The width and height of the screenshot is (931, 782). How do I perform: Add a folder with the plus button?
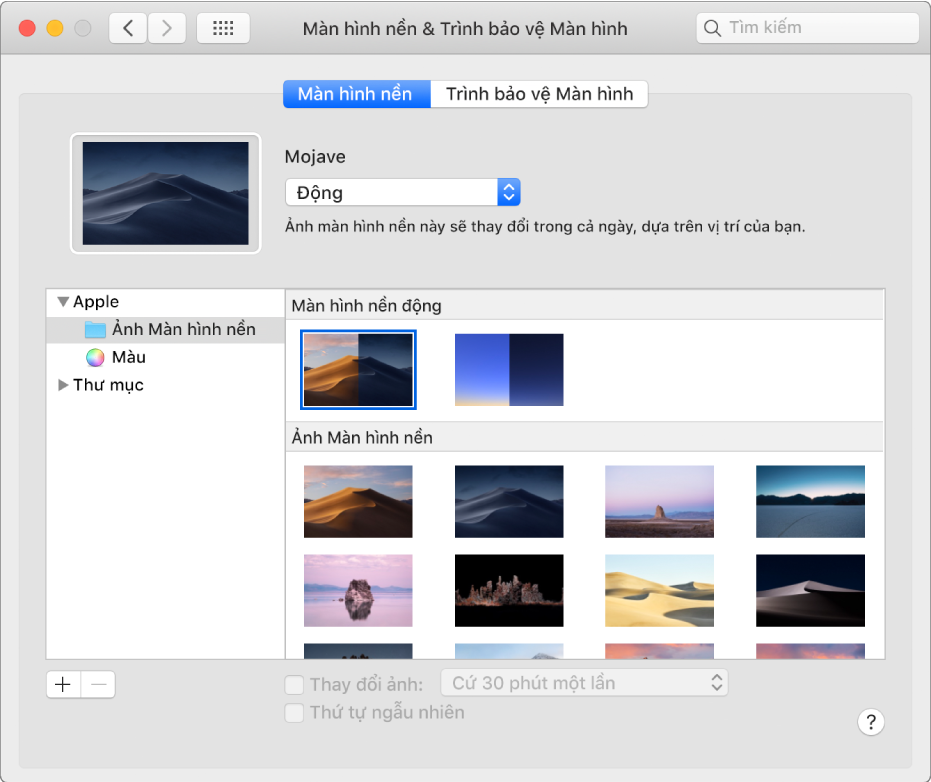[x=63, y=685]
